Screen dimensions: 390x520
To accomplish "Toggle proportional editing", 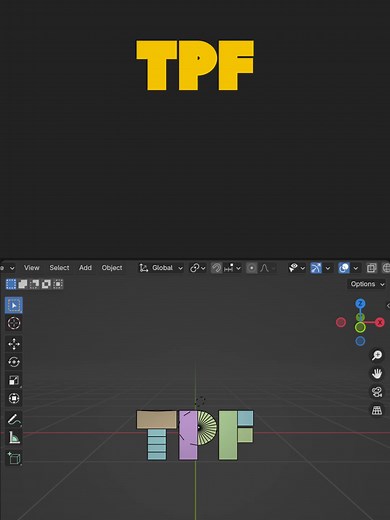I will pyautogui.click(x=252, y=268).
